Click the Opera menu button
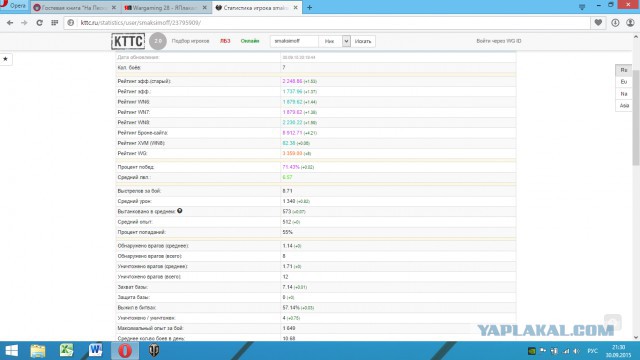Viewport: 640px width, 360px height. coord(13,6)
